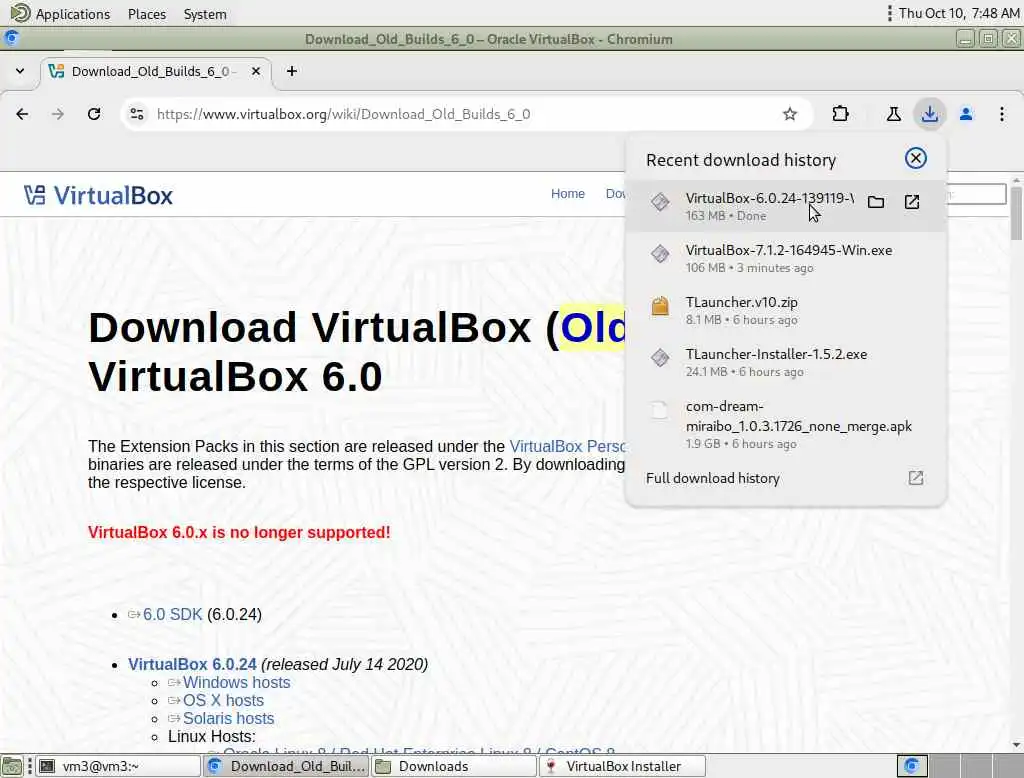Screen dimensions: 1024x778
Task: Open Chromium three-dot menu
Action: [1002, 114]
